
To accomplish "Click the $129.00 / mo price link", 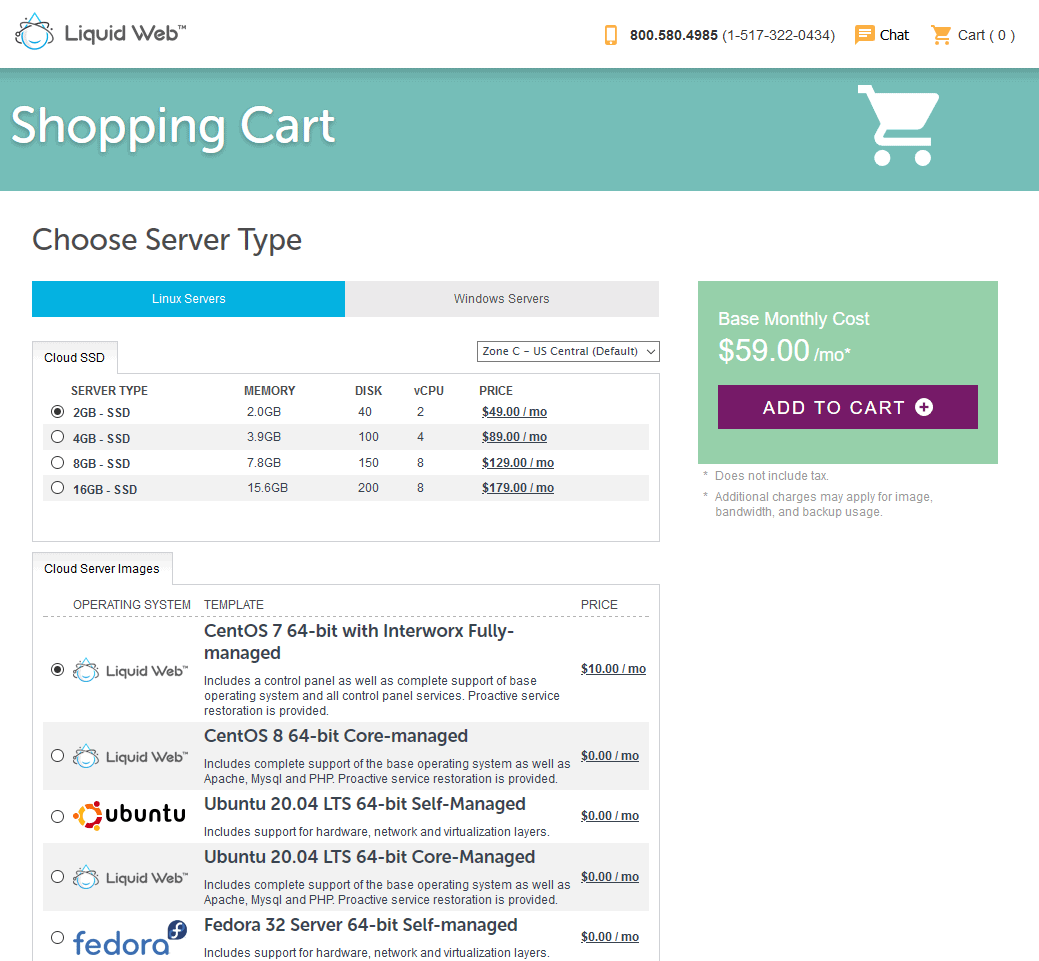I will 518,463.
